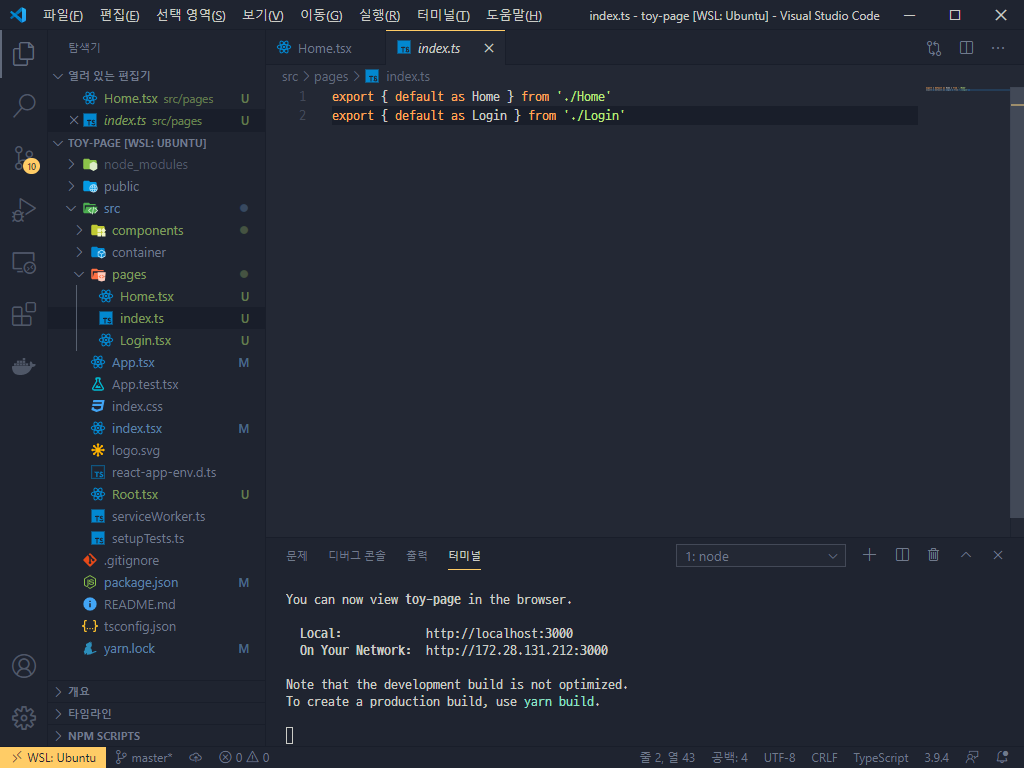
Task: Kill terminal with trash icon
Action: [933, 555]
